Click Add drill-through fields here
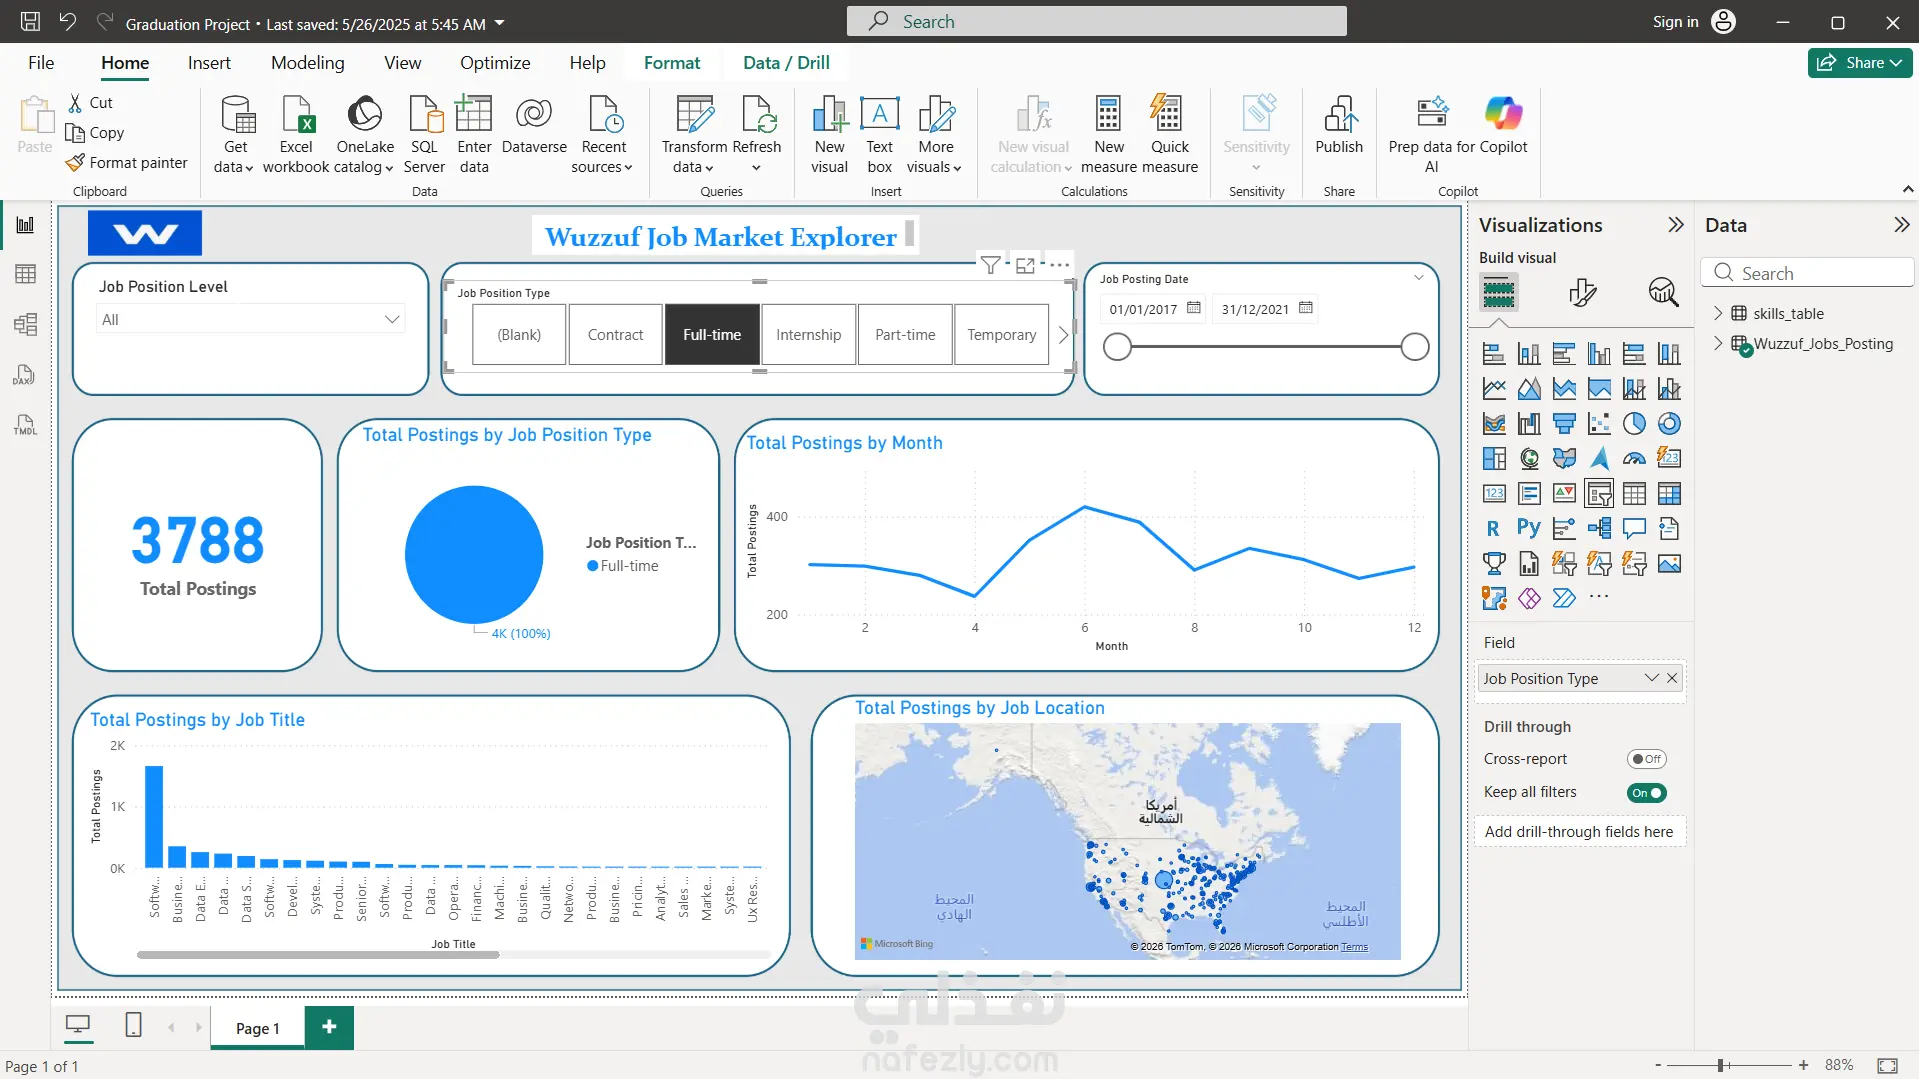This screenshot has width=1919, height=1079. (x=1579, y=832)
